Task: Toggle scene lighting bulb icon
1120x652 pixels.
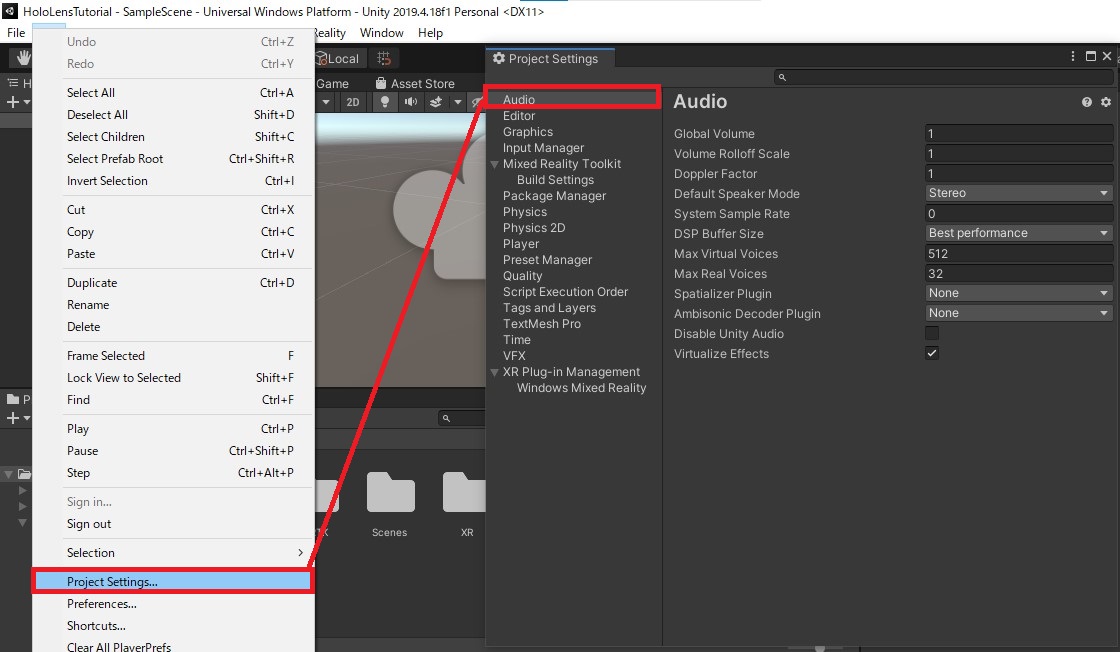Action: [384, 102]
